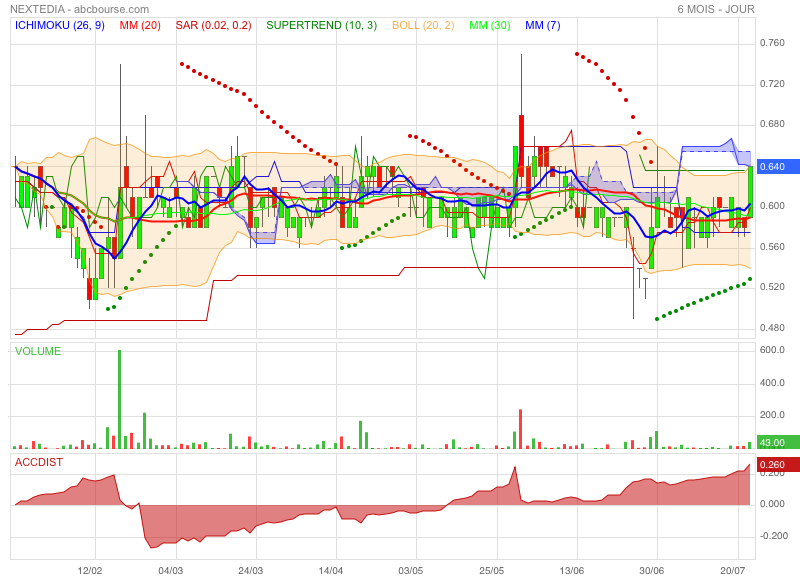Click the red MM (20) legend label
800x580 pixels.
coord(140,26)
